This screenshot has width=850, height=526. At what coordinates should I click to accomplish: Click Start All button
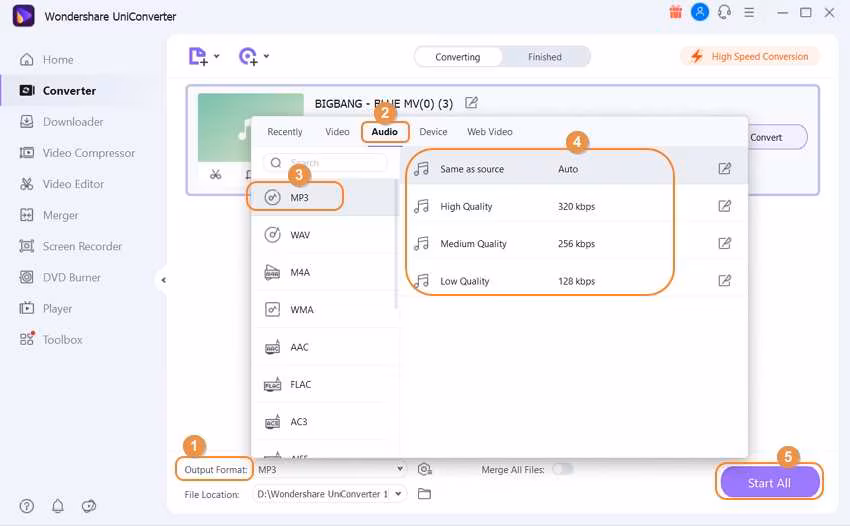[x=769, y=483]
